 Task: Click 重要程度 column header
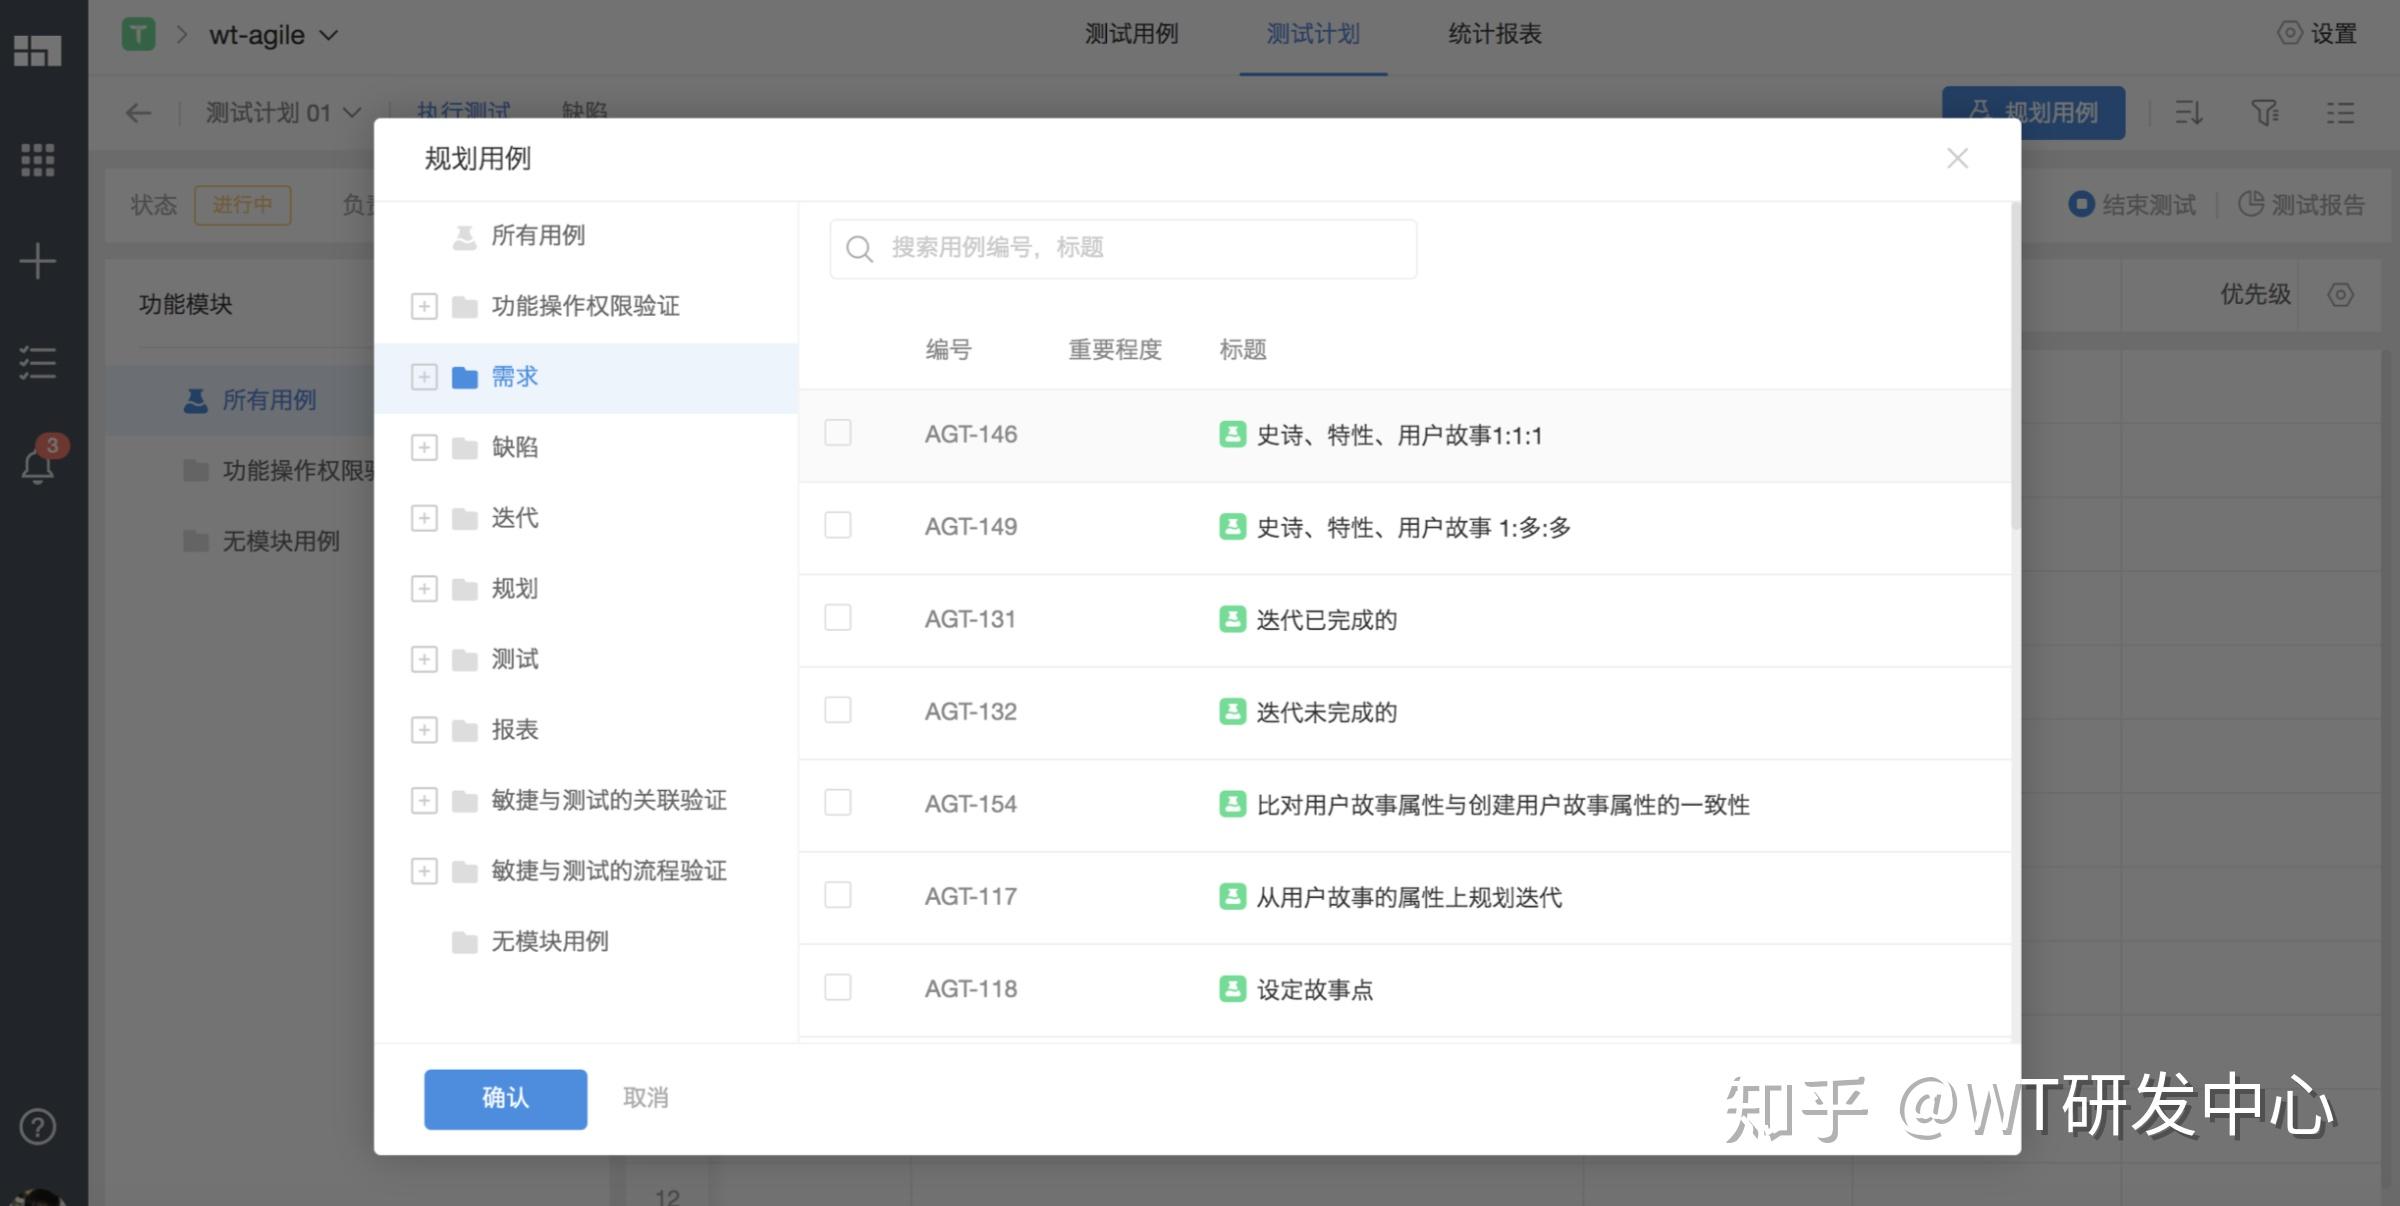pos(1115,350)
